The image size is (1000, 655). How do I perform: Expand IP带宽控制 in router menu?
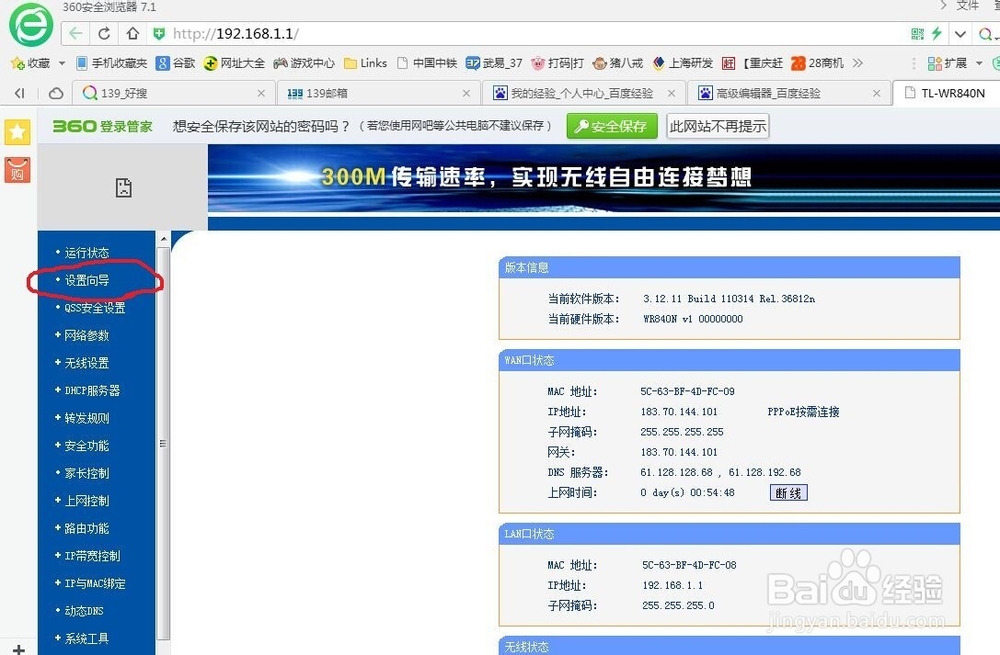pos(92,556)
